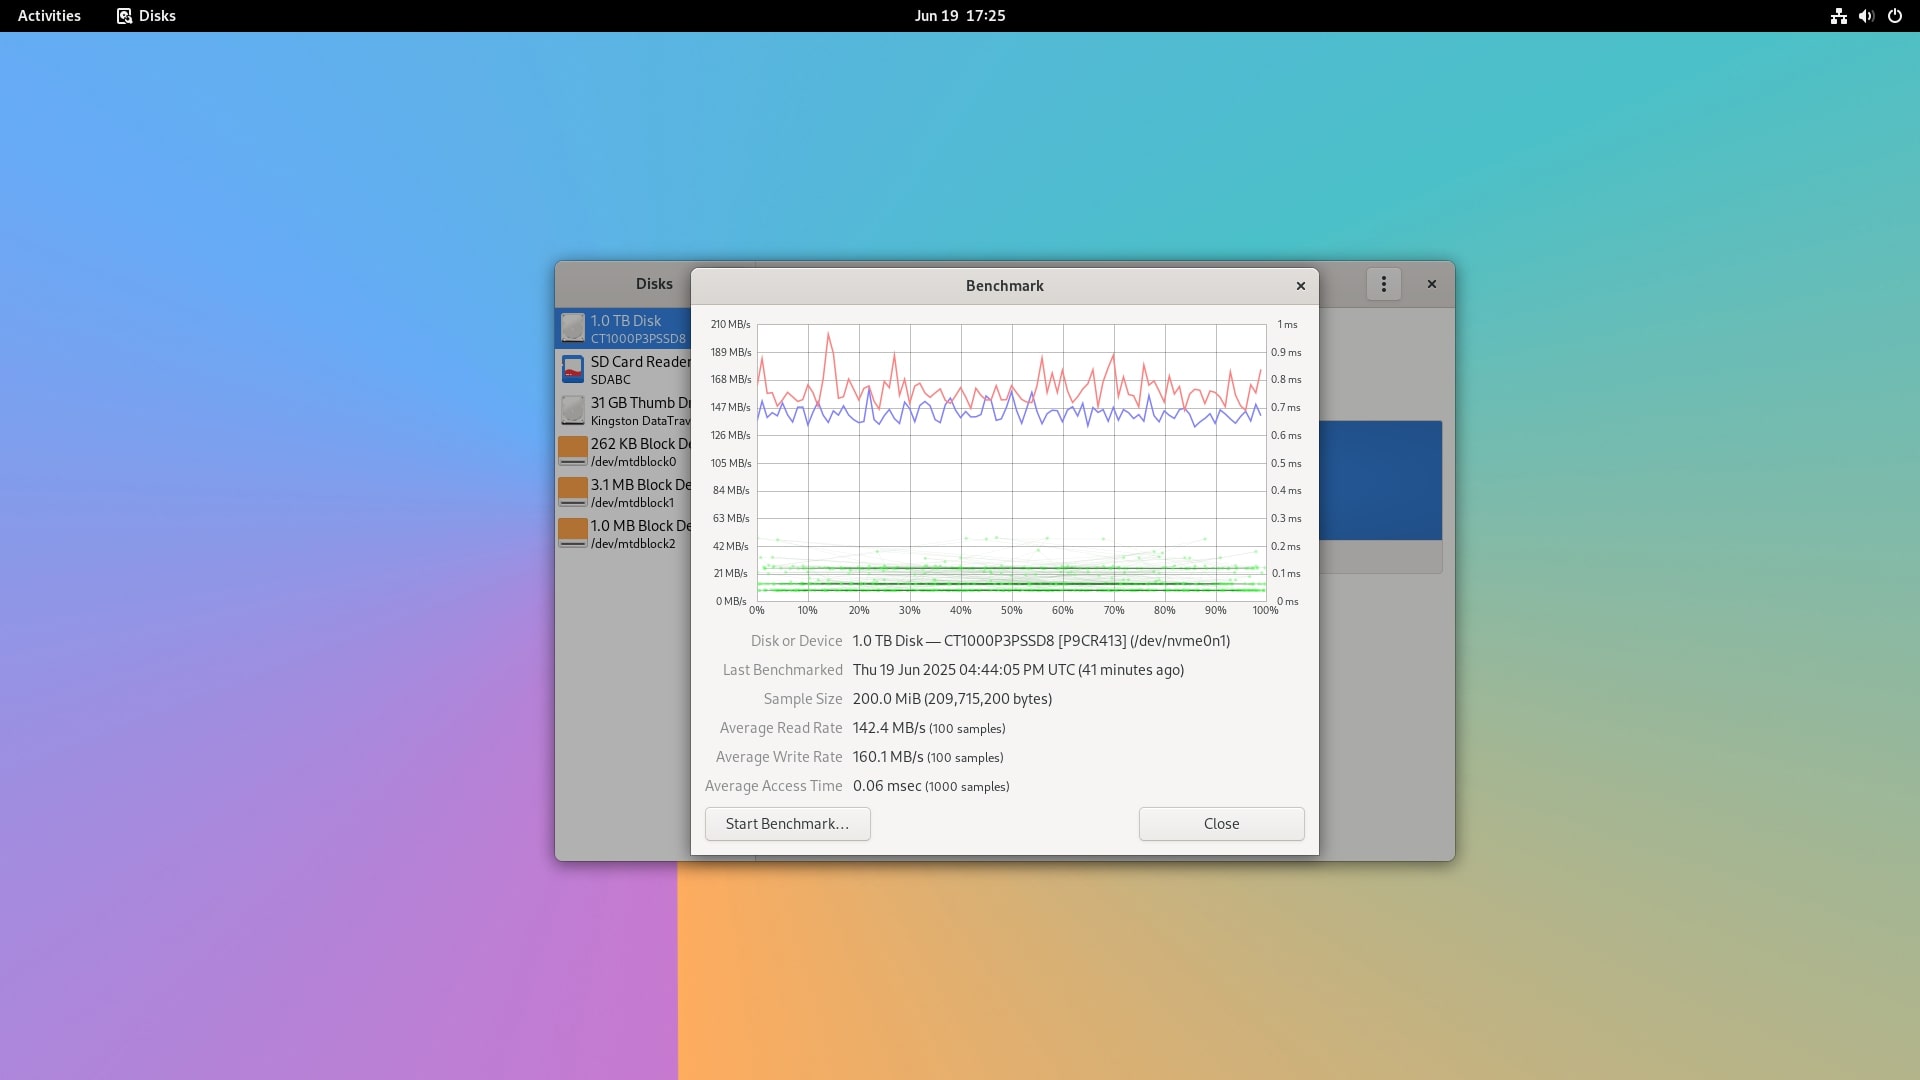Click the 3.1 MB Block Device icon
Image resolution: width=1920 pixels, height=1080 pixels.
pyautogui.click(x=572, y=492)
